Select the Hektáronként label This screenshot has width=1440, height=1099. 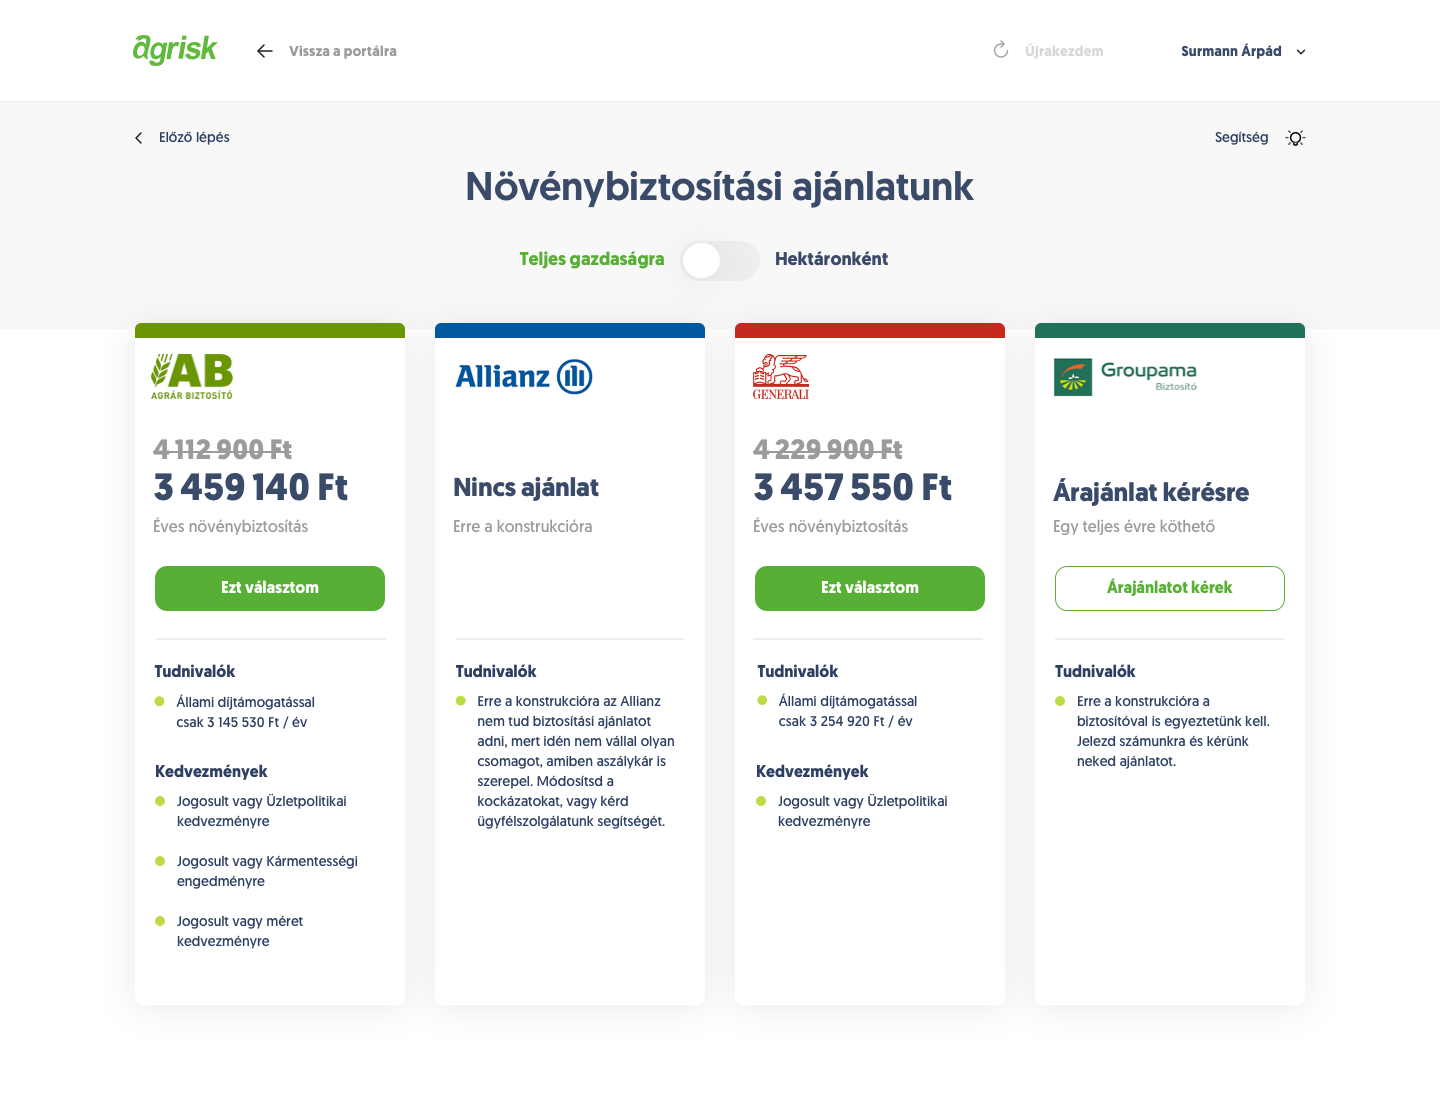point(831,259)
